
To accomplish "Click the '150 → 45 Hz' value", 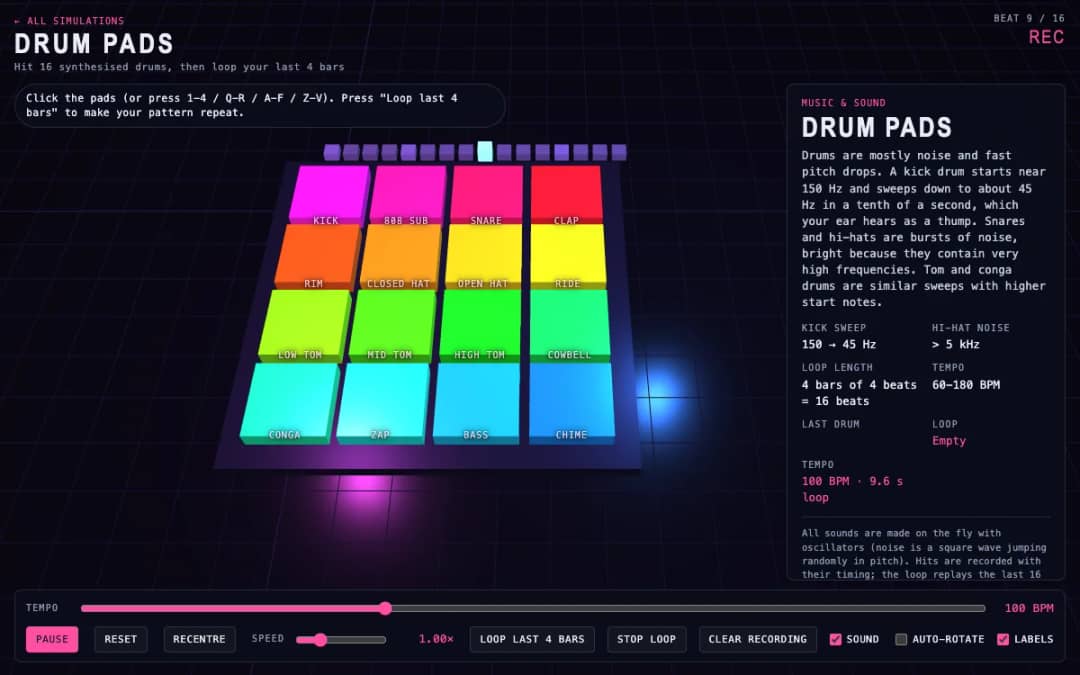I will [838, 344].
